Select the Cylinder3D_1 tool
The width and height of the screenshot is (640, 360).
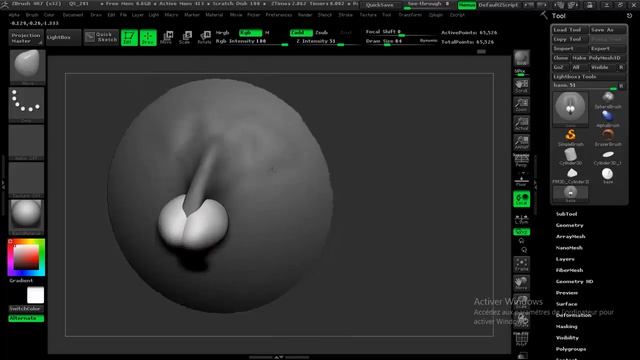point(608,156)
